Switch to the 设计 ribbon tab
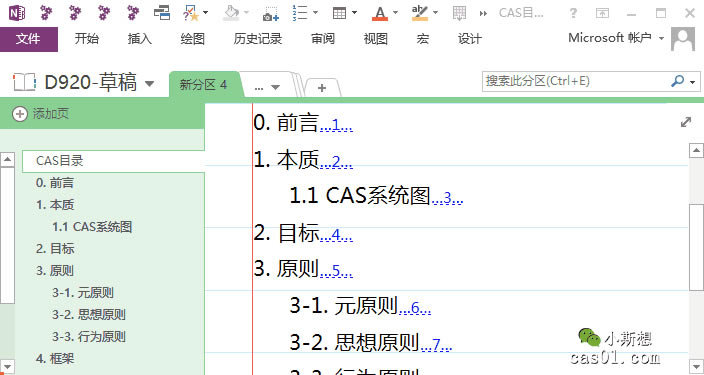 pos(470,39)
